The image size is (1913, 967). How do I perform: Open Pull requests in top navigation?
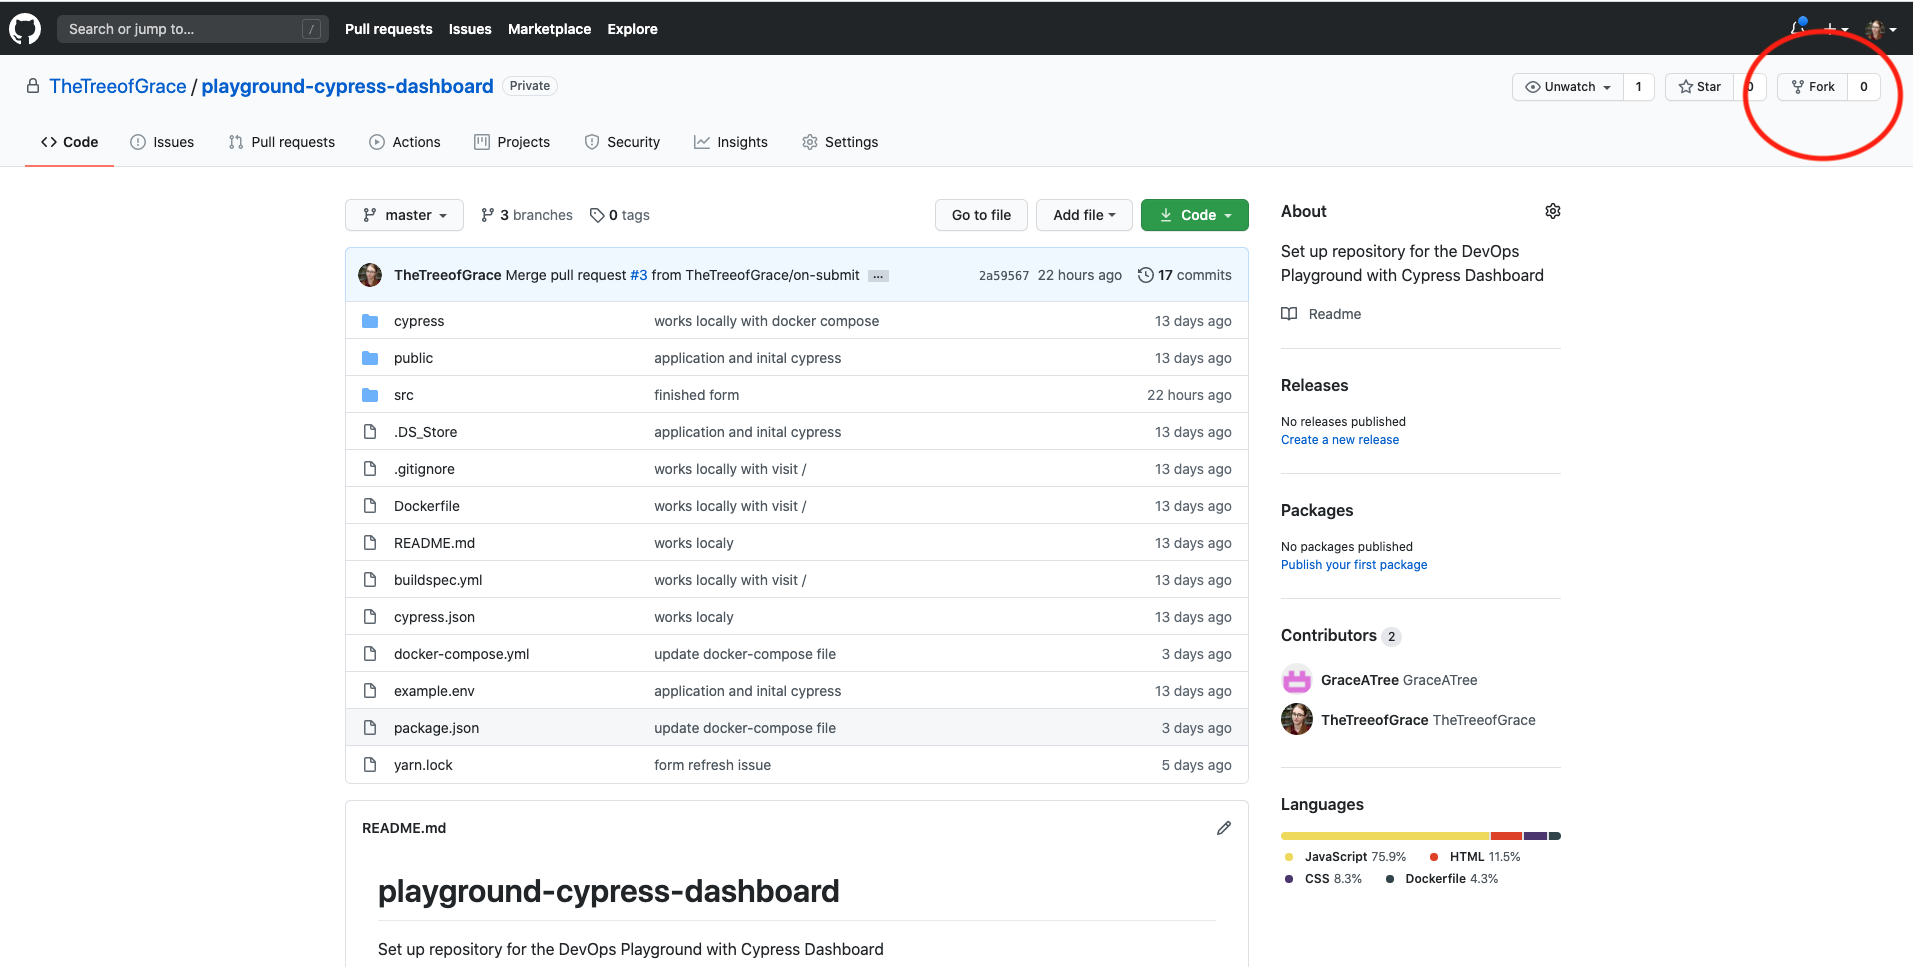click(x=389, y=29)
